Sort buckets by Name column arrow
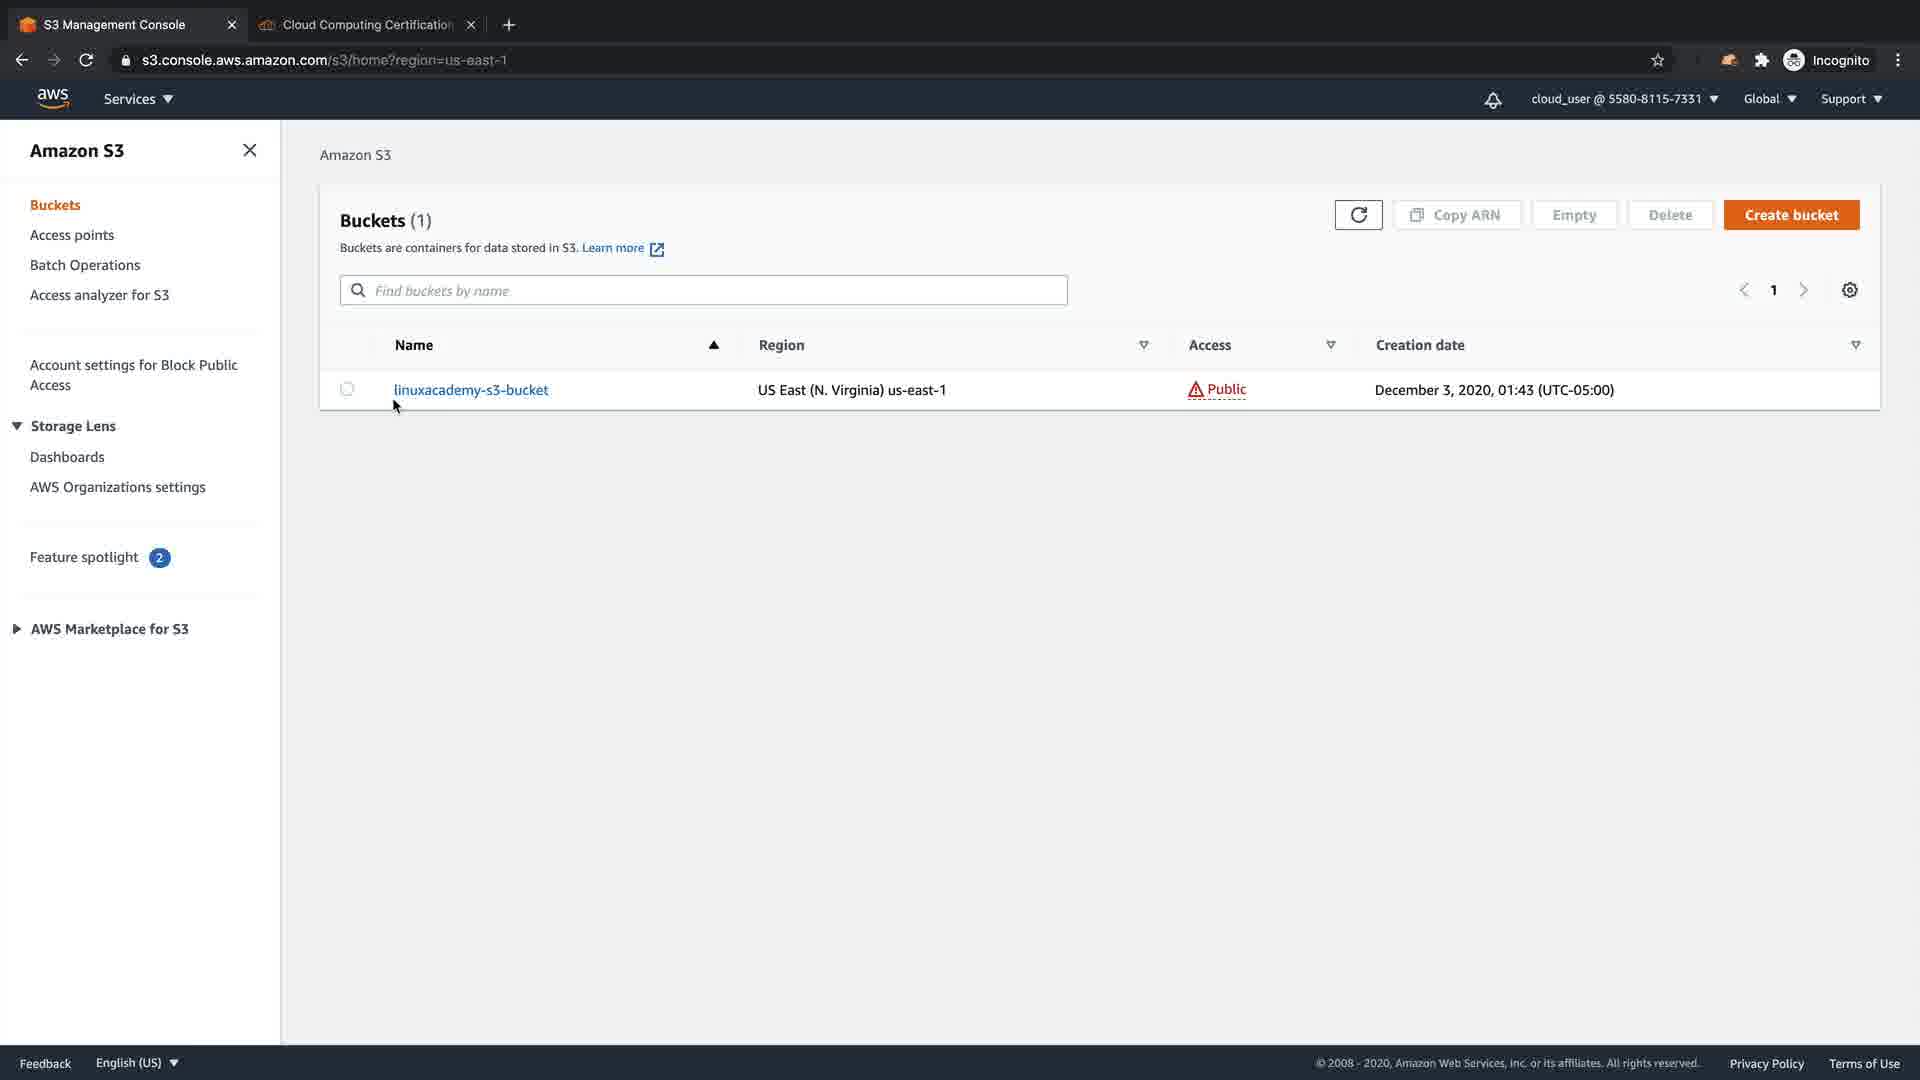The image size is (1920, 1080). click(x=713, y=345)
